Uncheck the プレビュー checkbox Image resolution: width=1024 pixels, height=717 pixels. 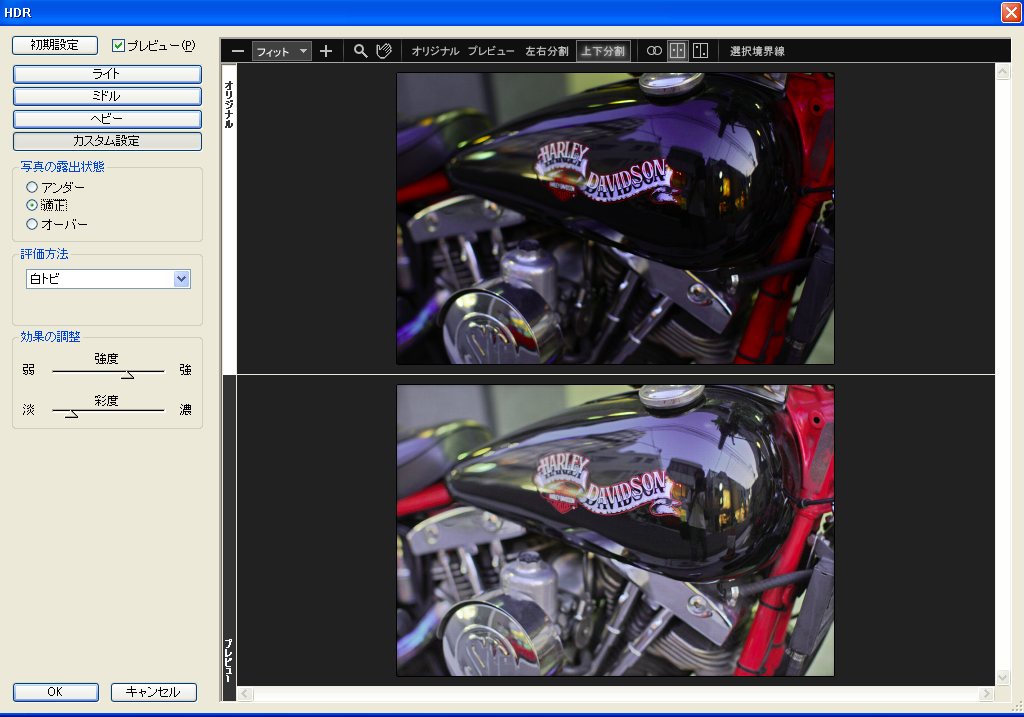click(x=118, y=45)
